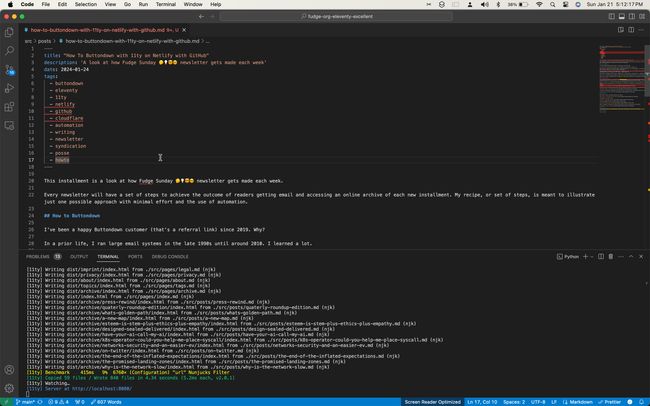
Task: Open the Explorer view in activity bar
Action: [x=9, y=32]
